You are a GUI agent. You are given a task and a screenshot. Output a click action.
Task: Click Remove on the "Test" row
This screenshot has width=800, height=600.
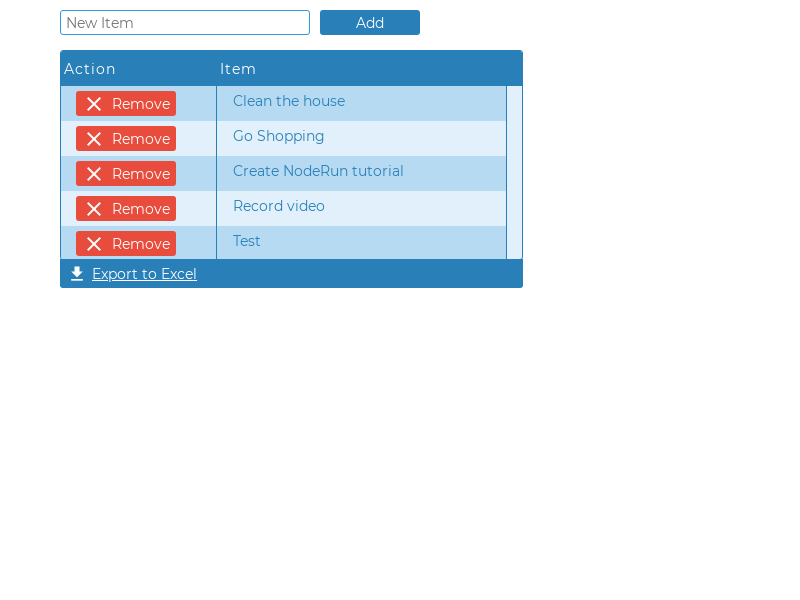coord(125,243)
